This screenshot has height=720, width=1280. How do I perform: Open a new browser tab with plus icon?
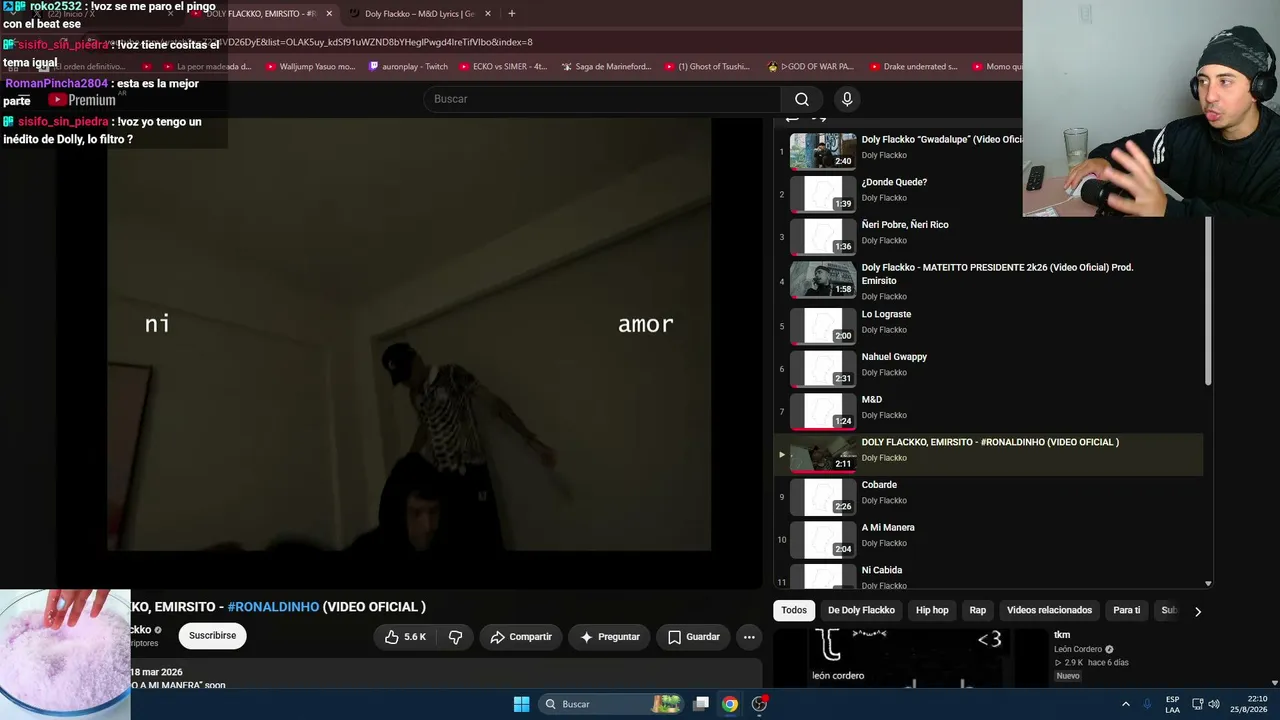click(x=511, y=14)
